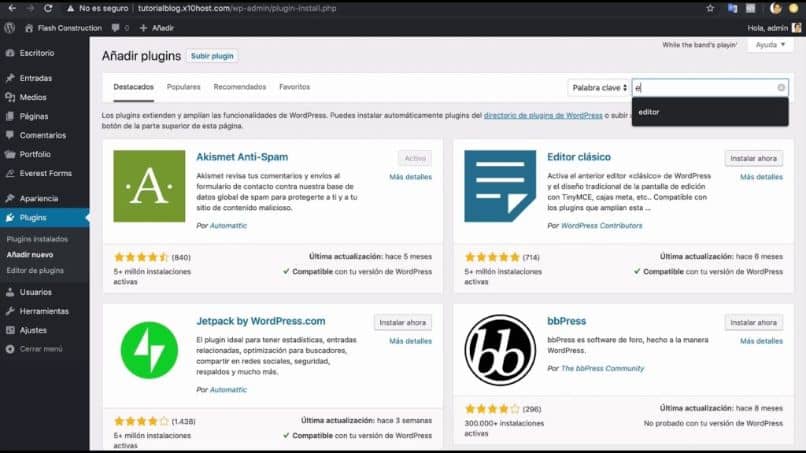Install bbPress with Instalar ahora
The width and height of the screenshot is (806, 453).
click(754, 322)
